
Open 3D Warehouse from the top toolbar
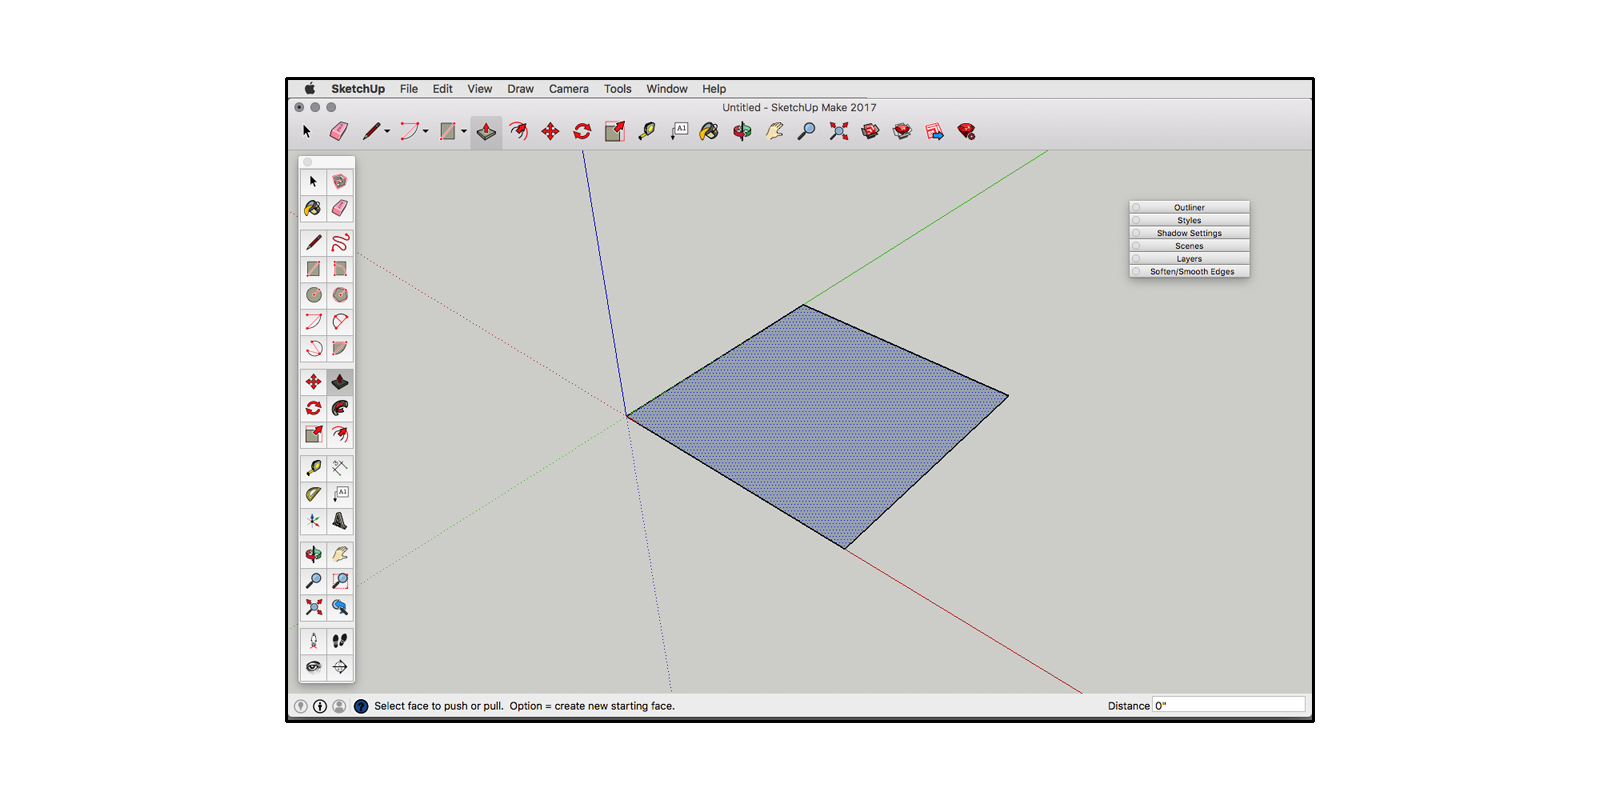coord(870,131)
